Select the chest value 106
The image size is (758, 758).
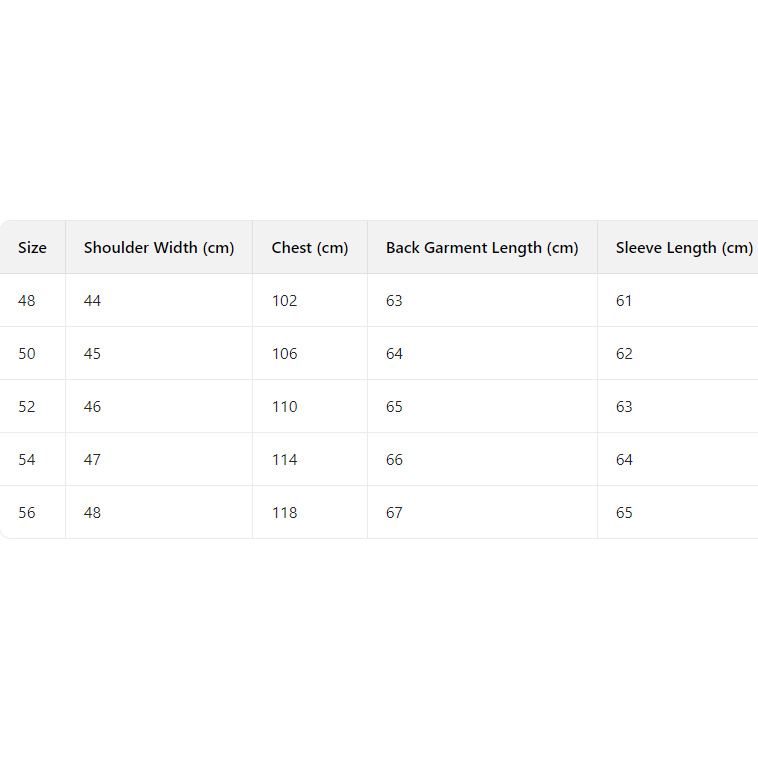click(x=285, y=354)
